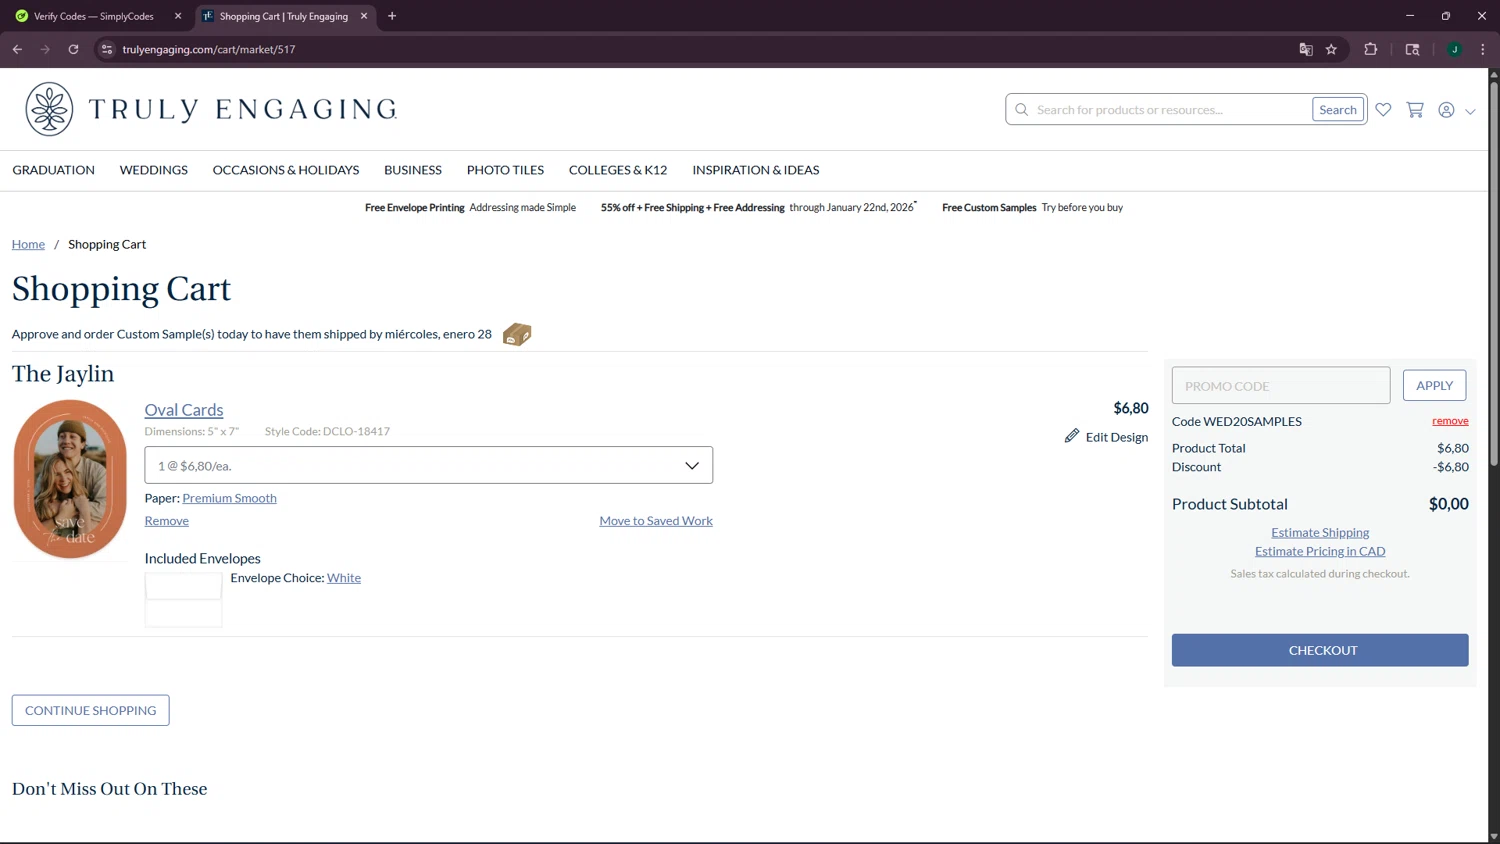
Task: Go forward with the browser forward arrow
Action: (x=45, y=49)
